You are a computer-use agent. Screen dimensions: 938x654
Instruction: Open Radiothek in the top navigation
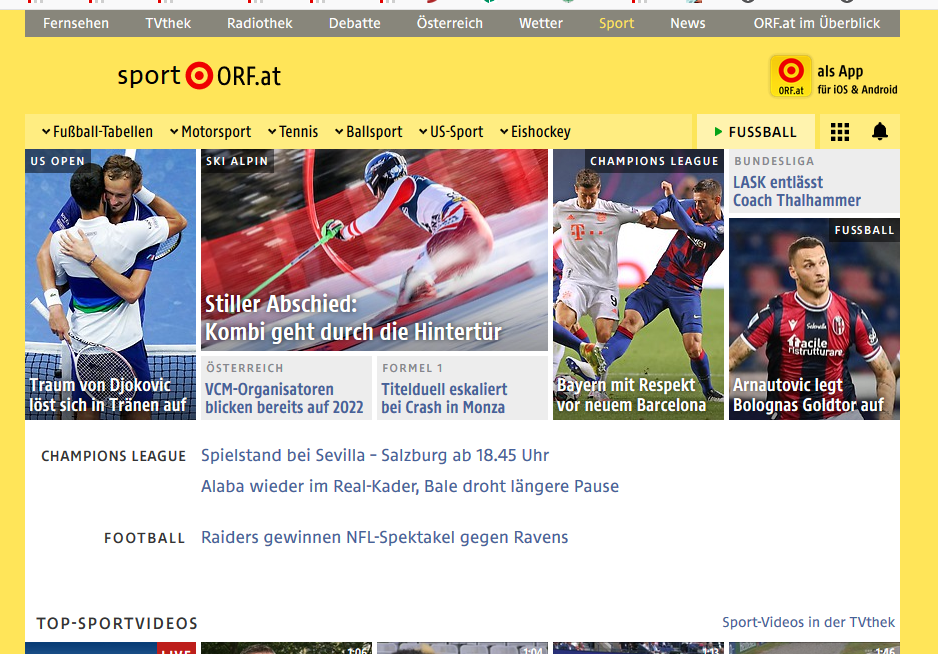260,23
